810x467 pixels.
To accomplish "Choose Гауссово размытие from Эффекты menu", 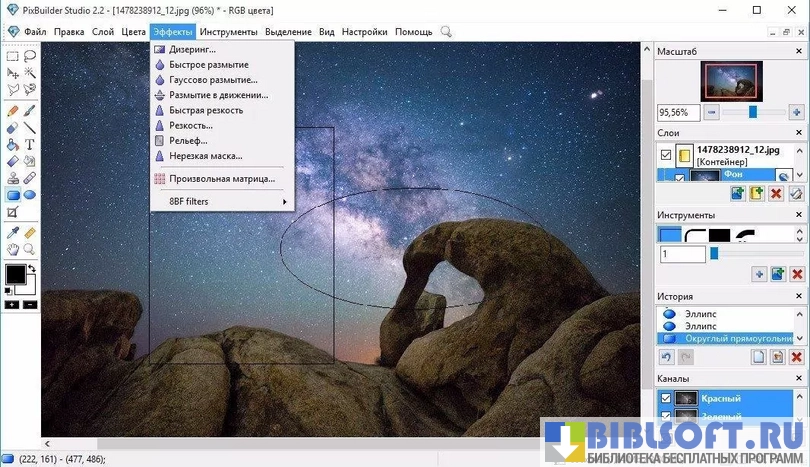I will pos(213,80).
